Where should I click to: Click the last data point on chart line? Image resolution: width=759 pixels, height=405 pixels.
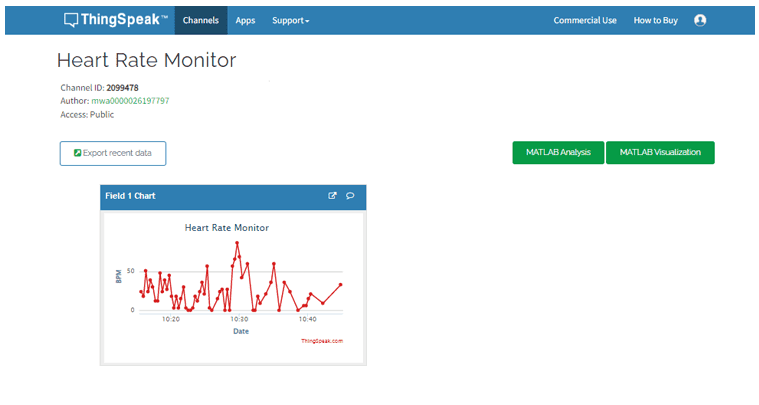tap(341, 285)
